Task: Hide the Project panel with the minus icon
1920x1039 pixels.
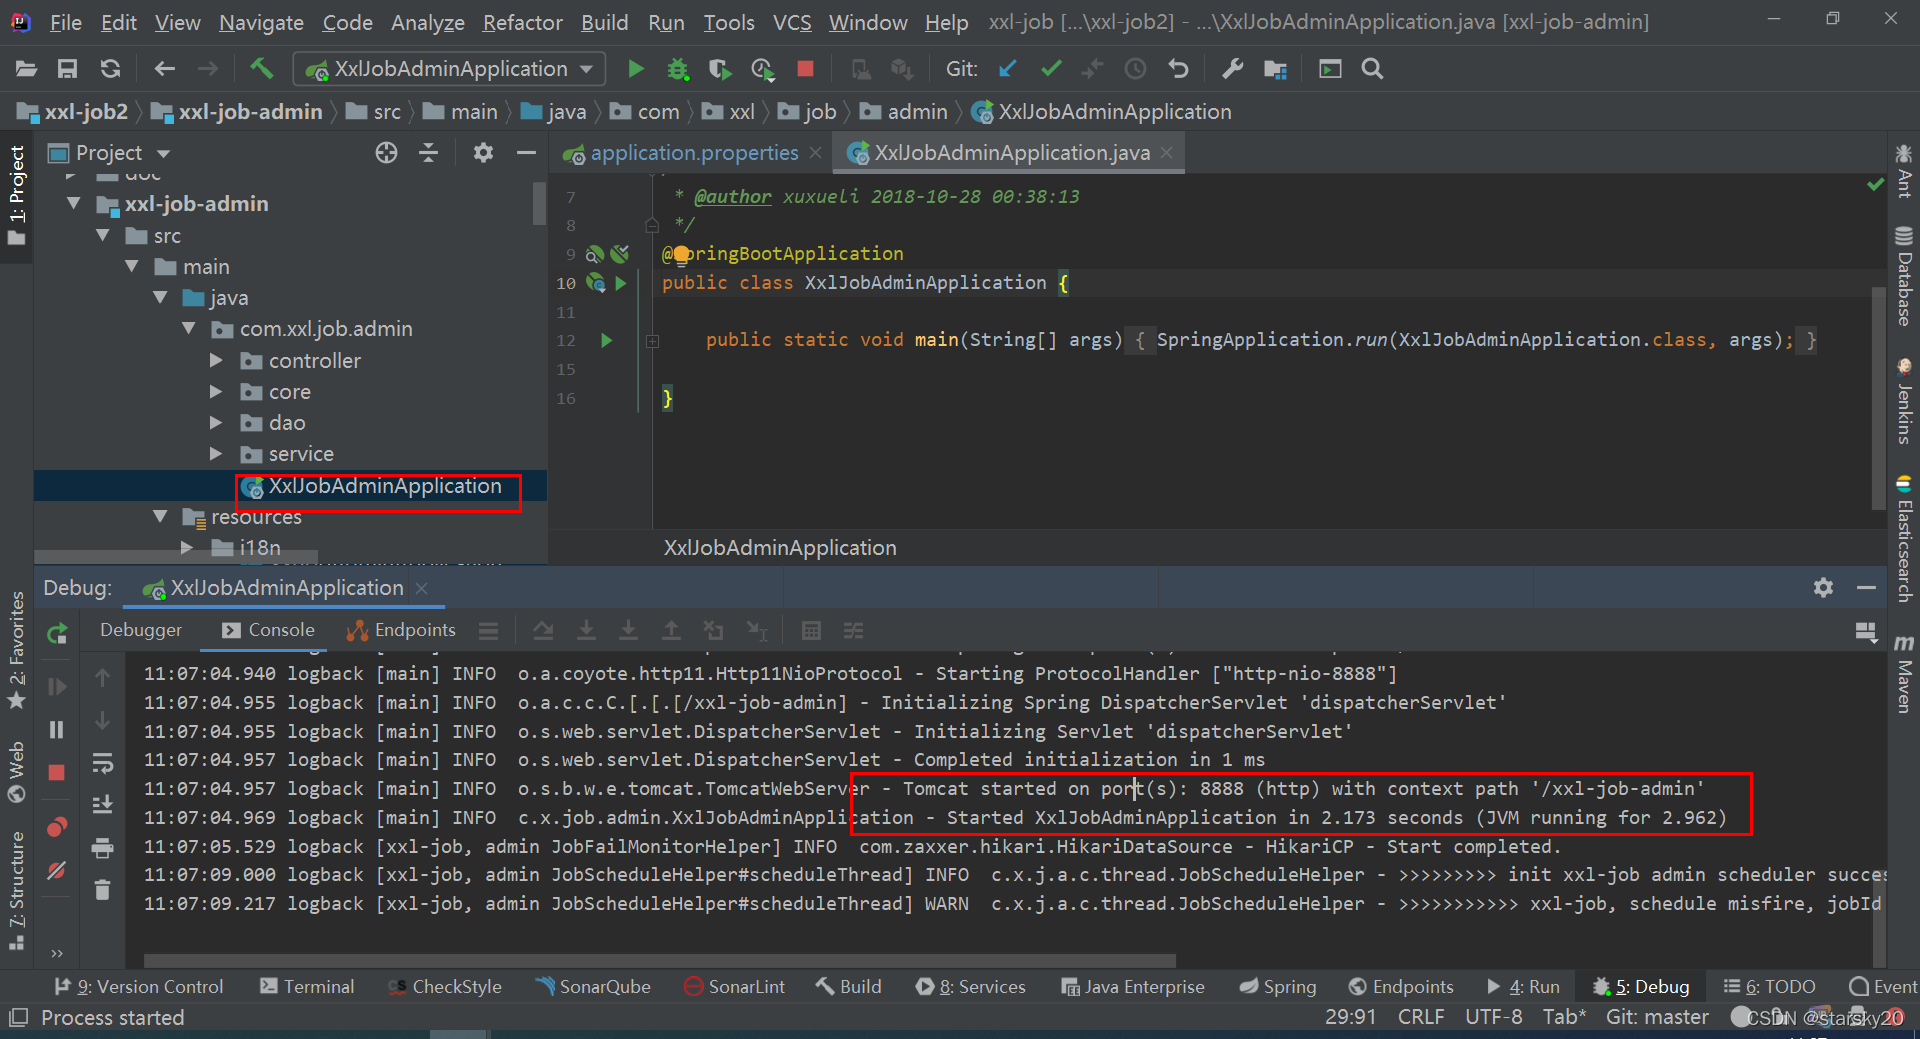Action: tap(526, 153)
